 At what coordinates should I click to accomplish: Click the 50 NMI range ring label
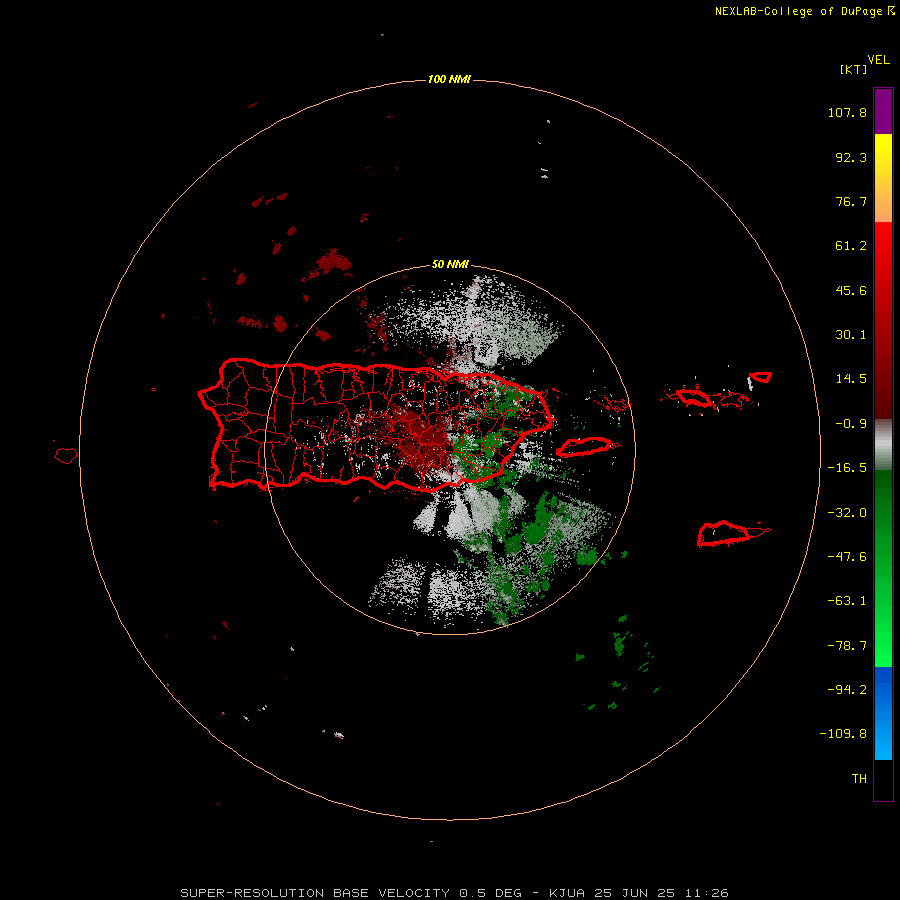tap(449, 264)
